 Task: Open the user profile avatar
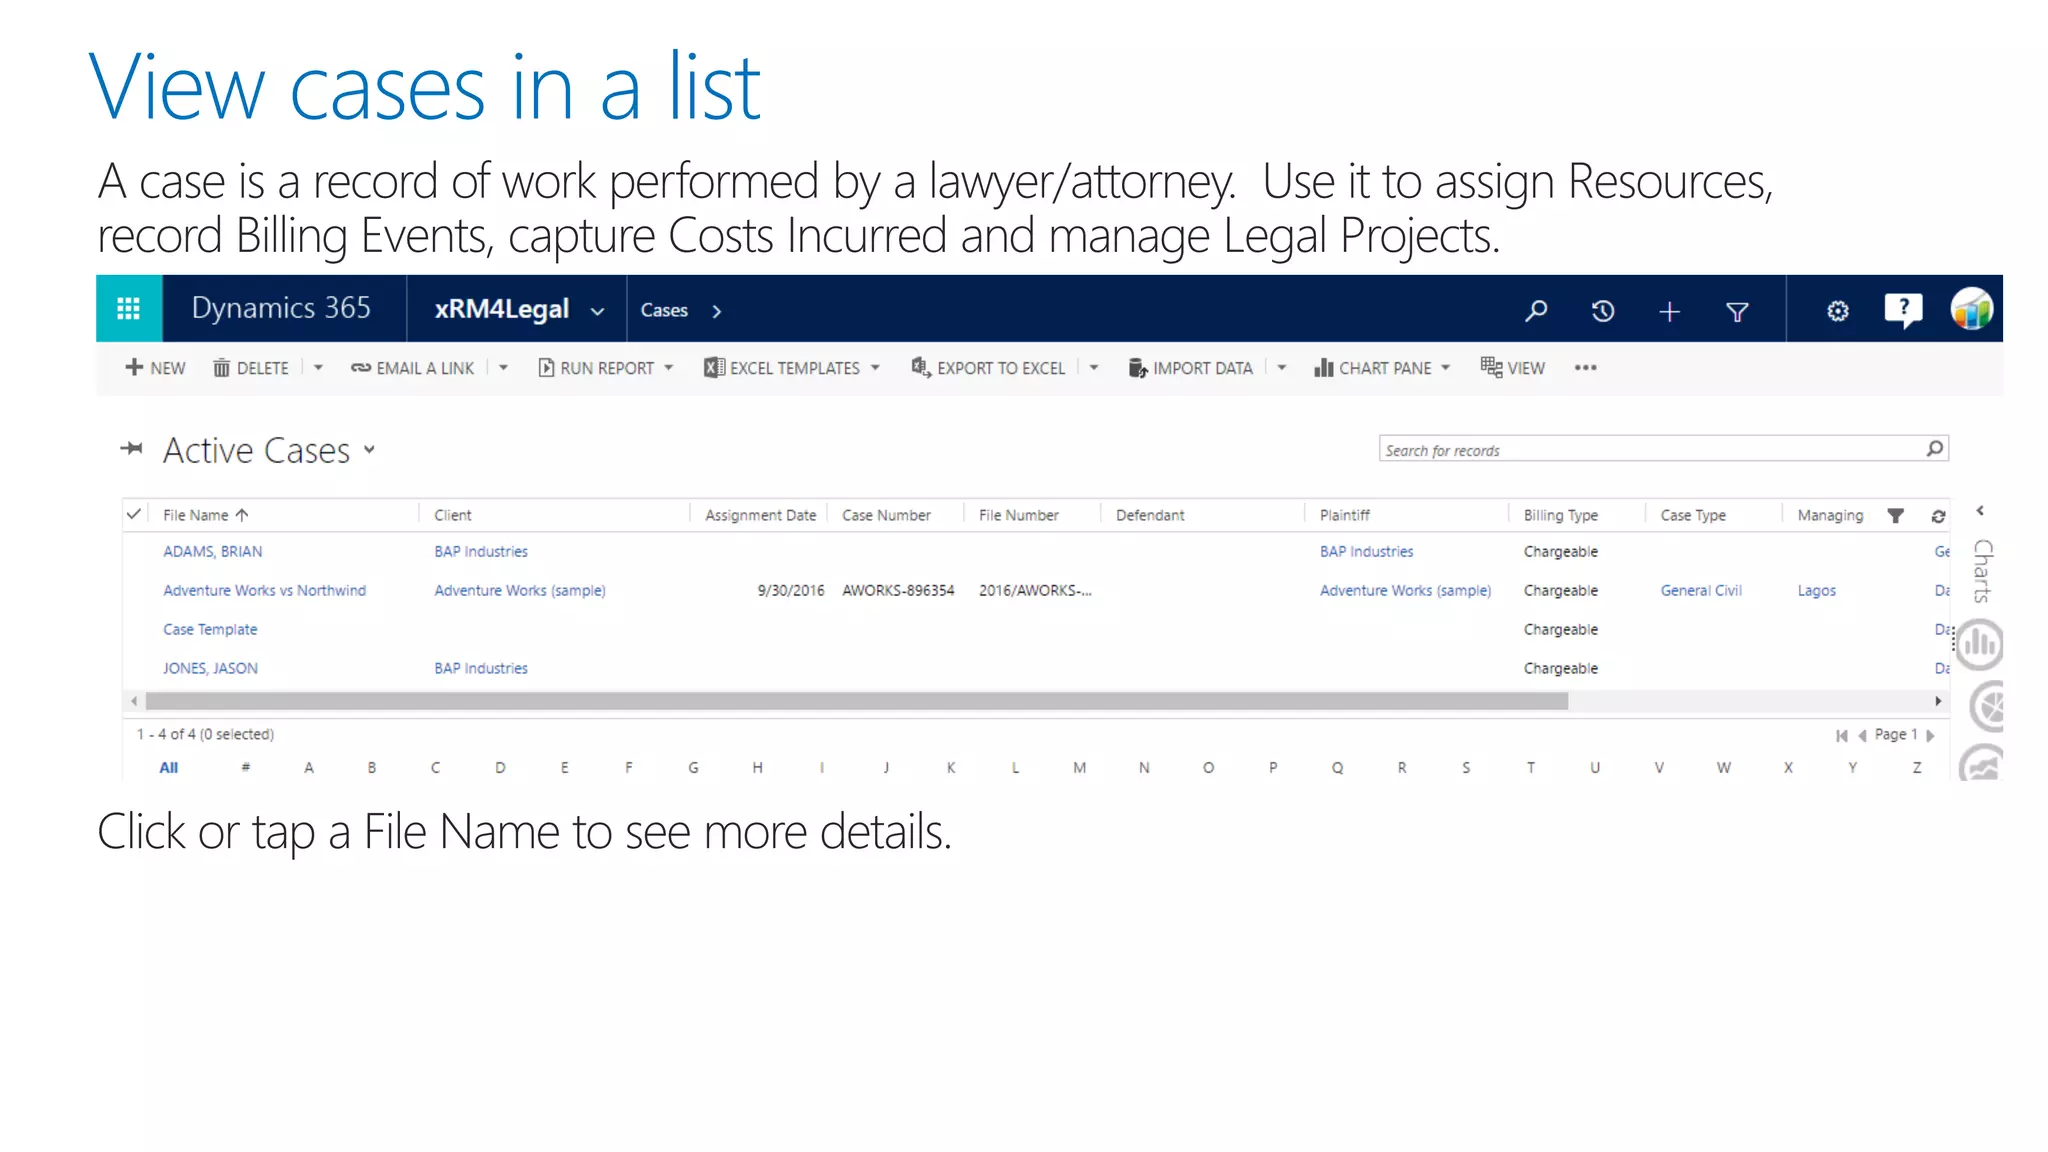pos(1971,309)
